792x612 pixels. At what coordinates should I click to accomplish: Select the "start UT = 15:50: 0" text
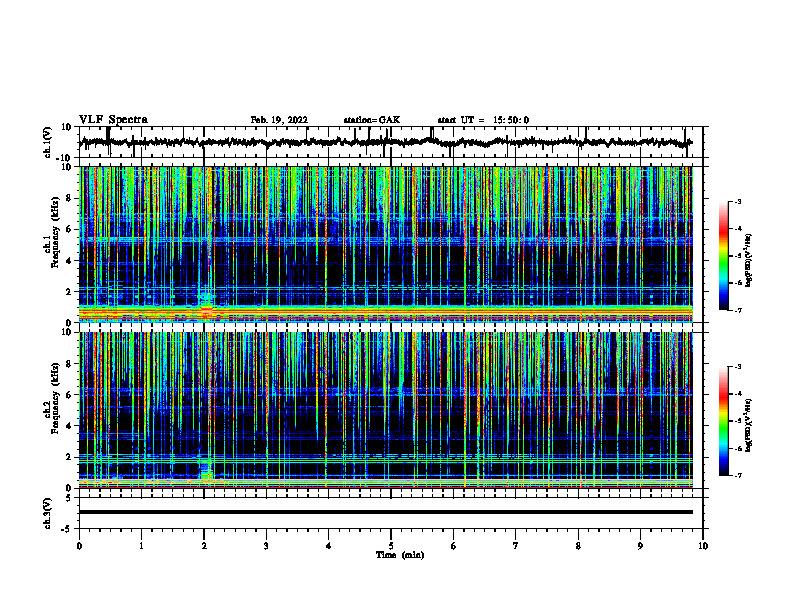click(x=483, y=120)
